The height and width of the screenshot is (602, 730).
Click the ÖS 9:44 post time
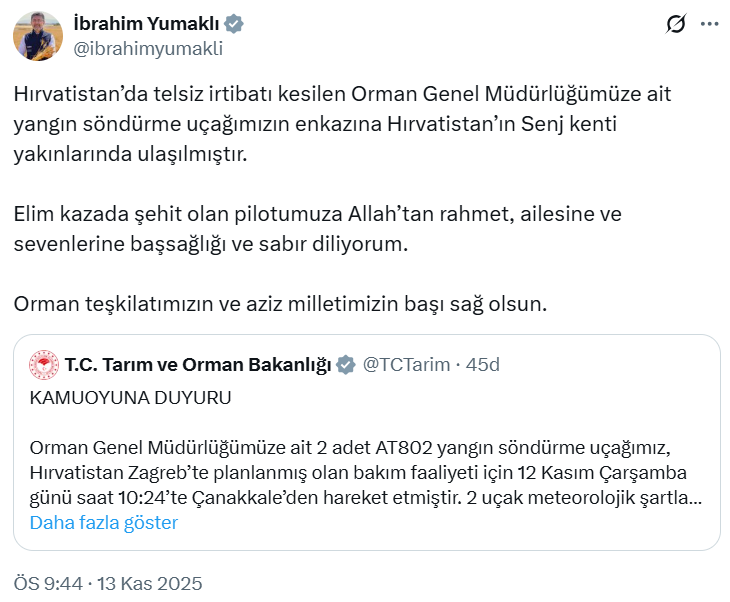click(x=50, y=583)
